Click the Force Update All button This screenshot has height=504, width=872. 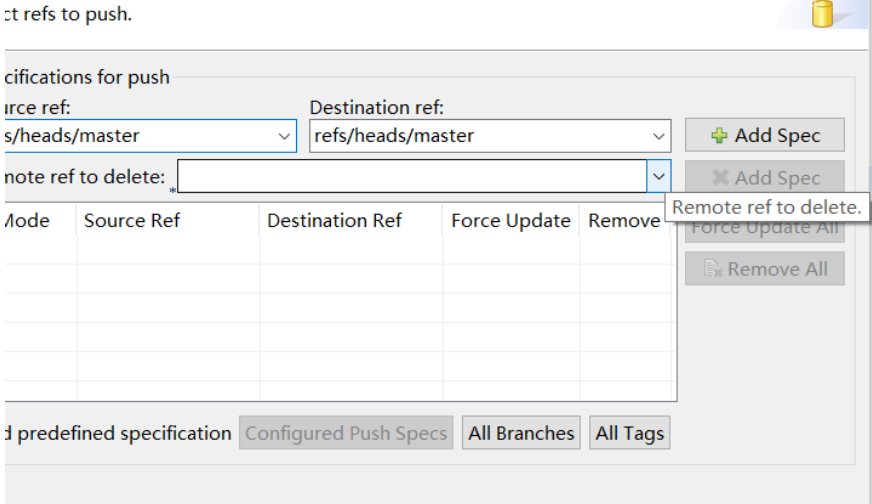[764, 229]
